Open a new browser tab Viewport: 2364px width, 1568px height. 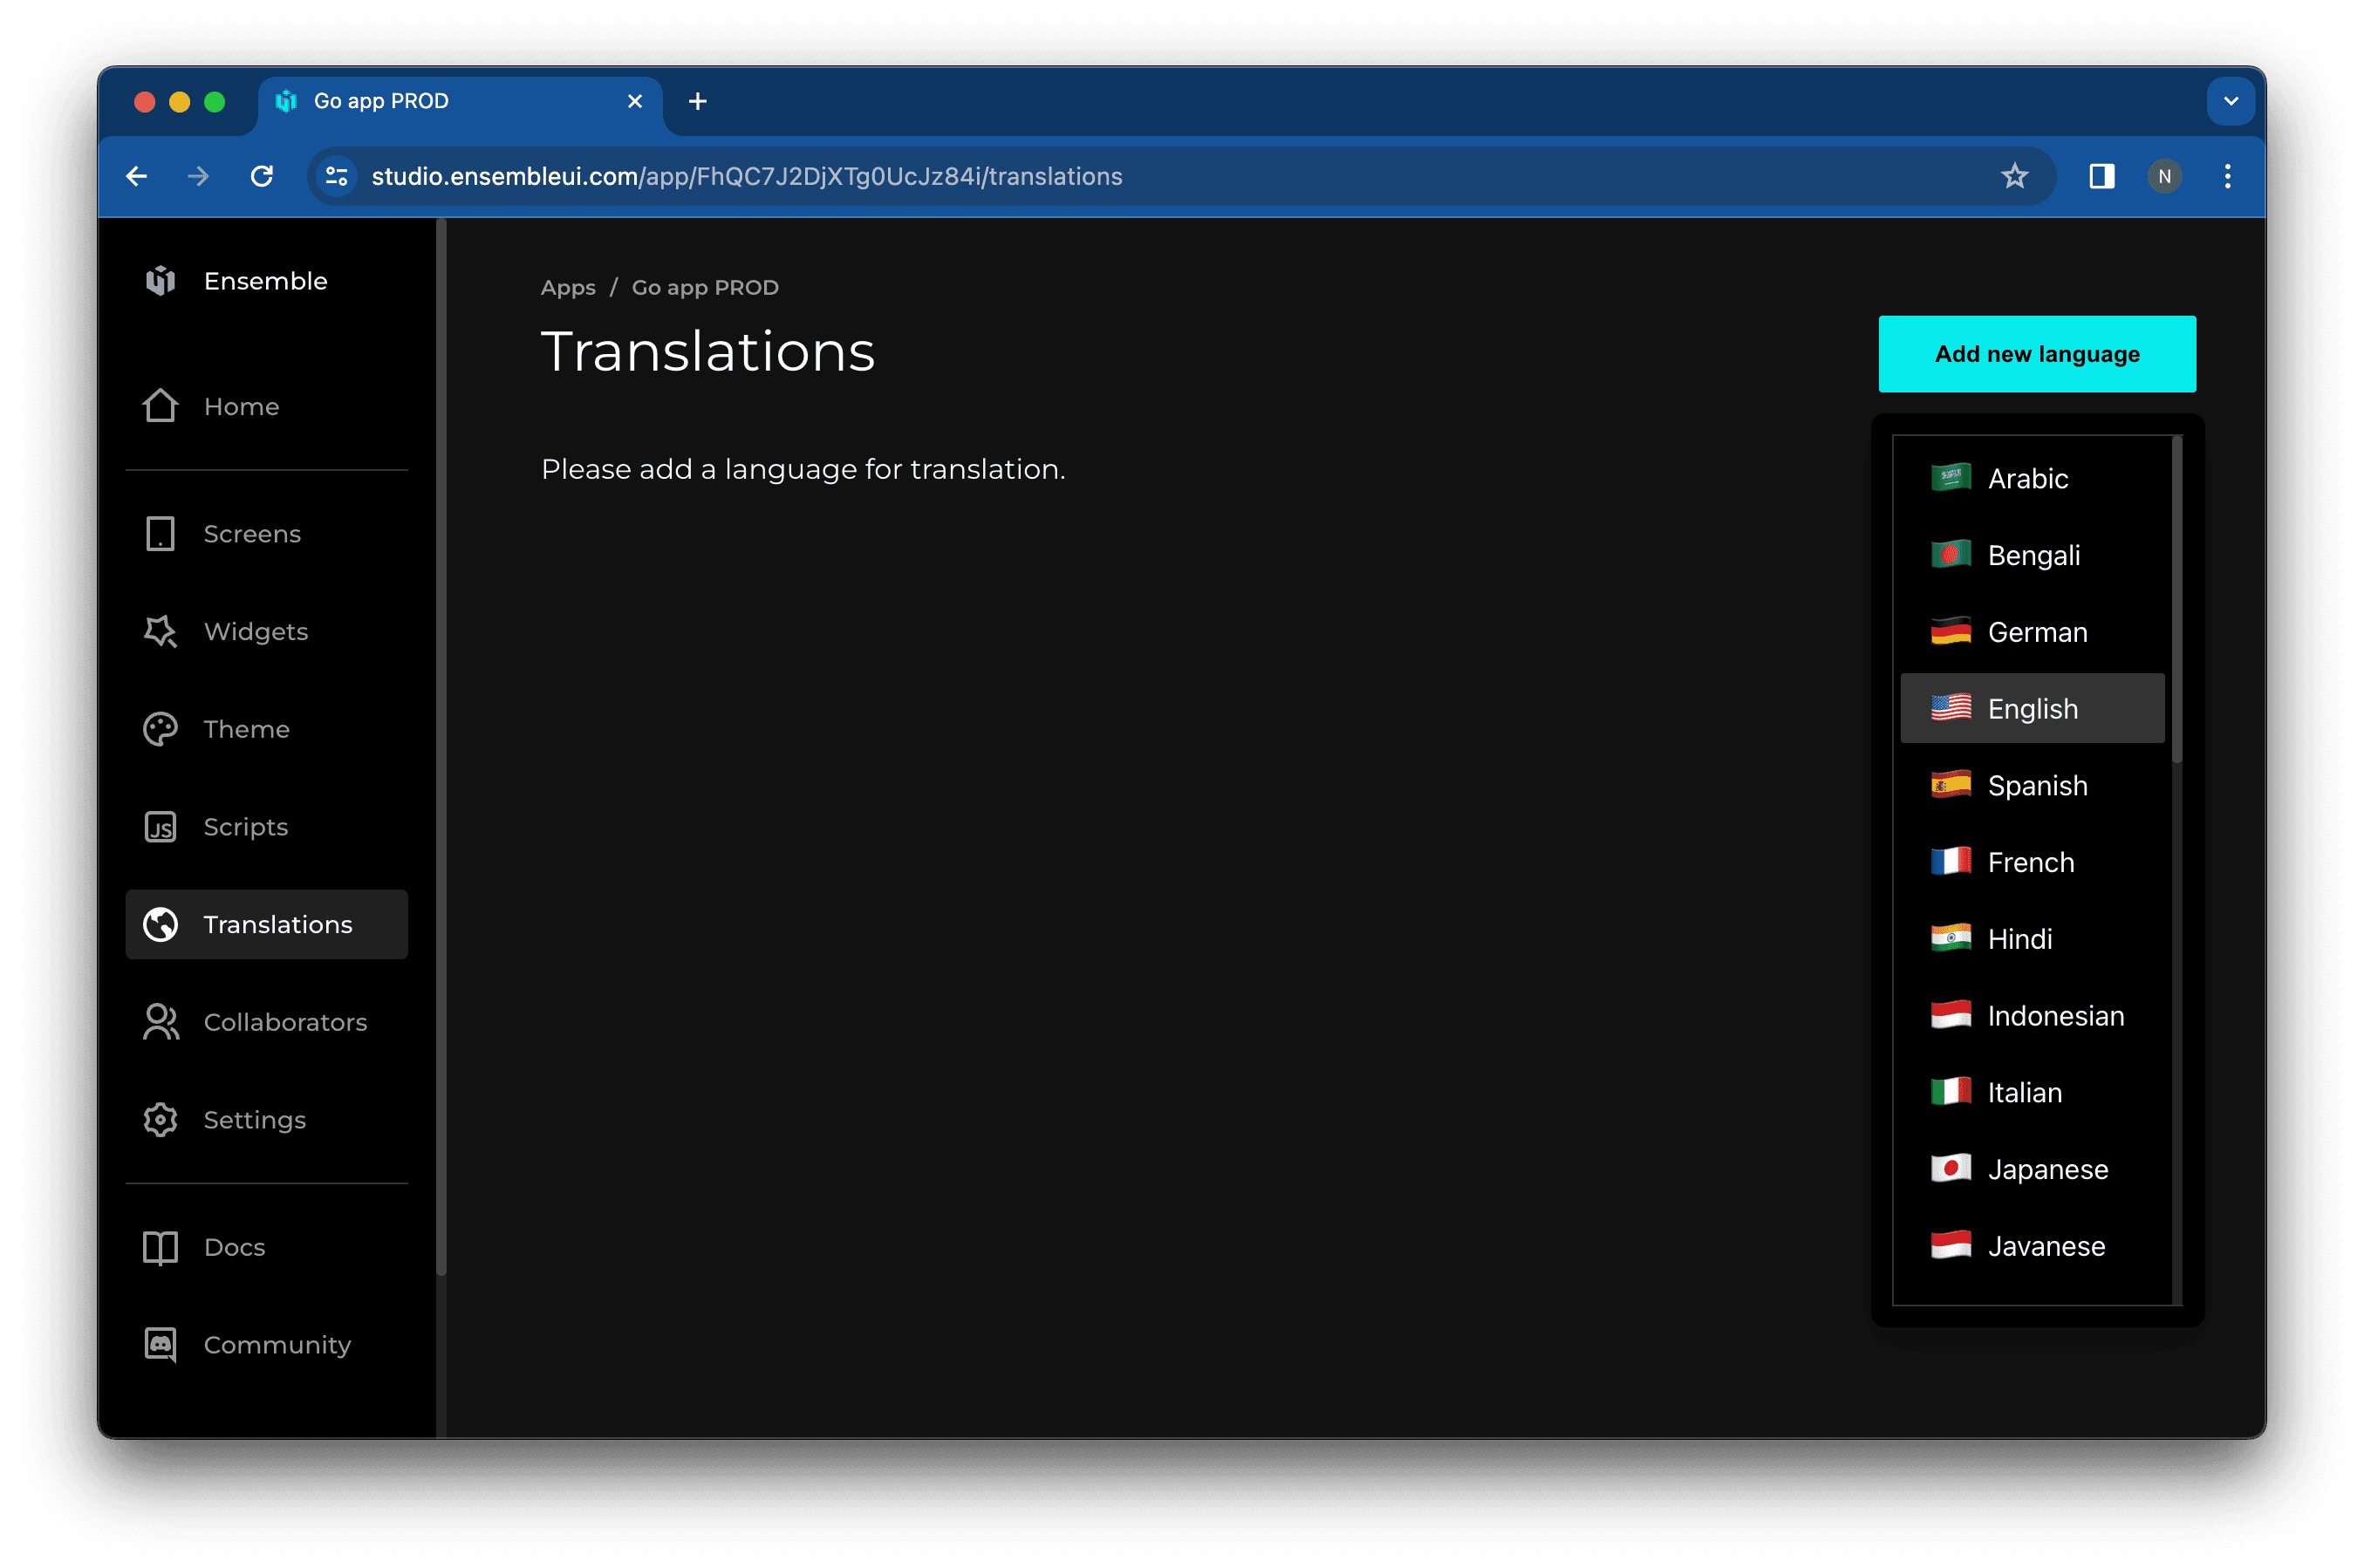pyautogui.click(x=698, y=101)
